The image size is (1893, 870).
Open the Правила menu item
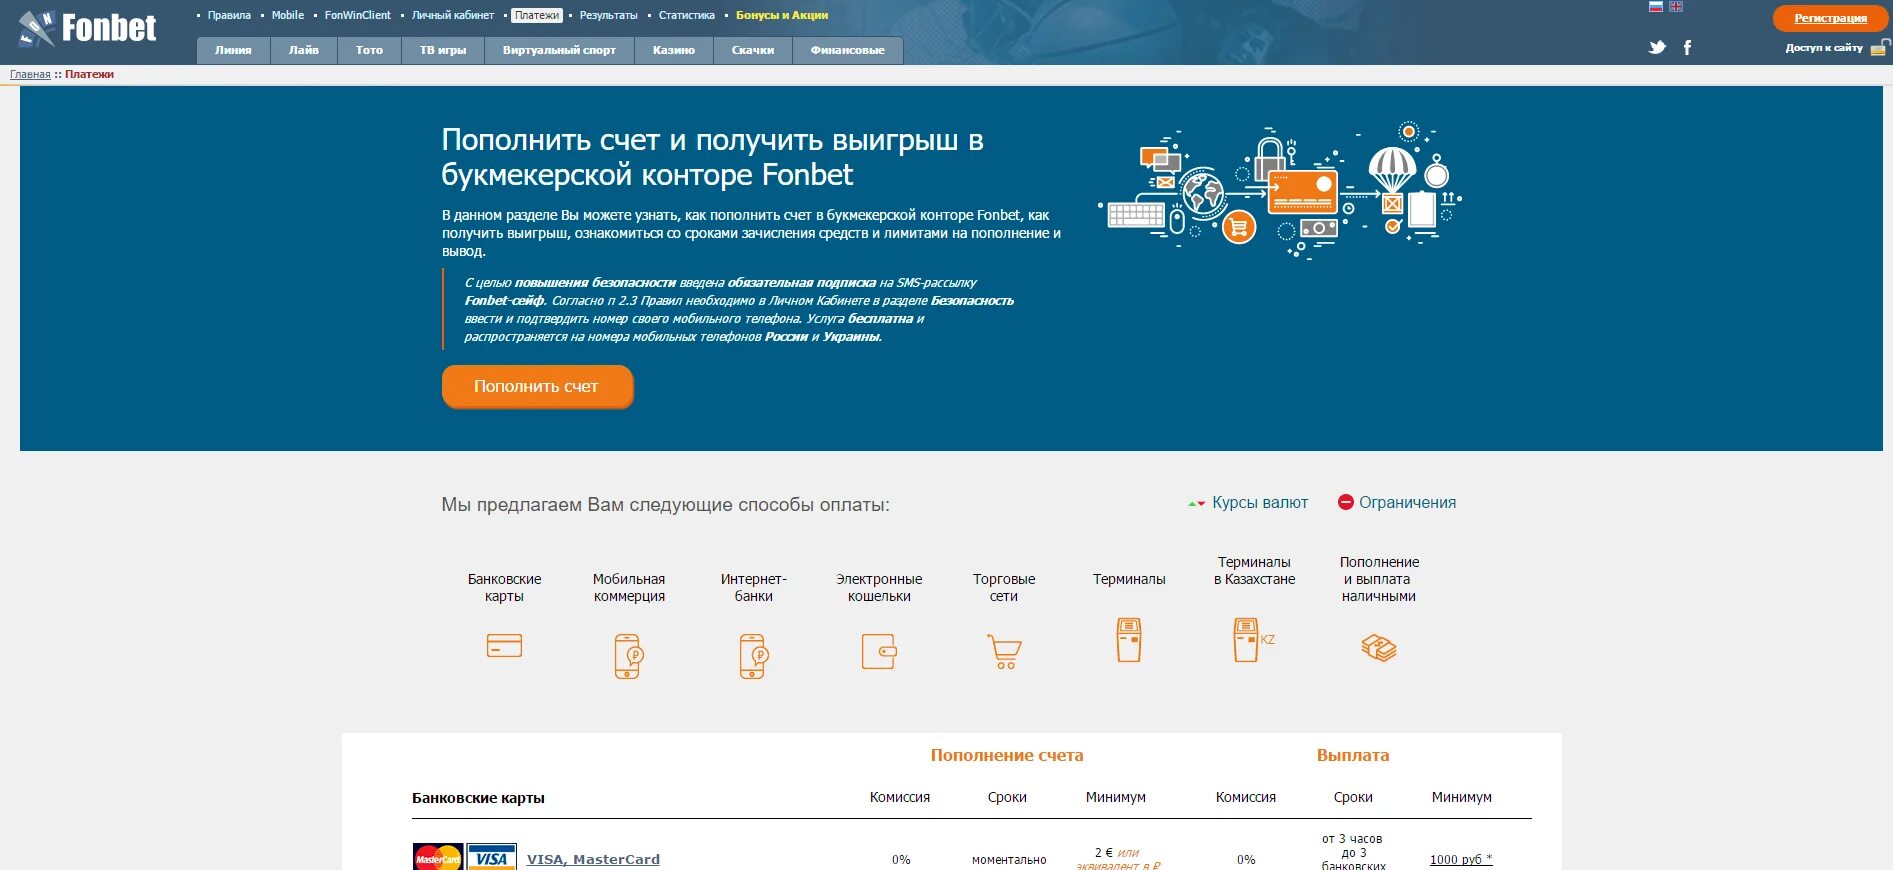coord(229,15)
